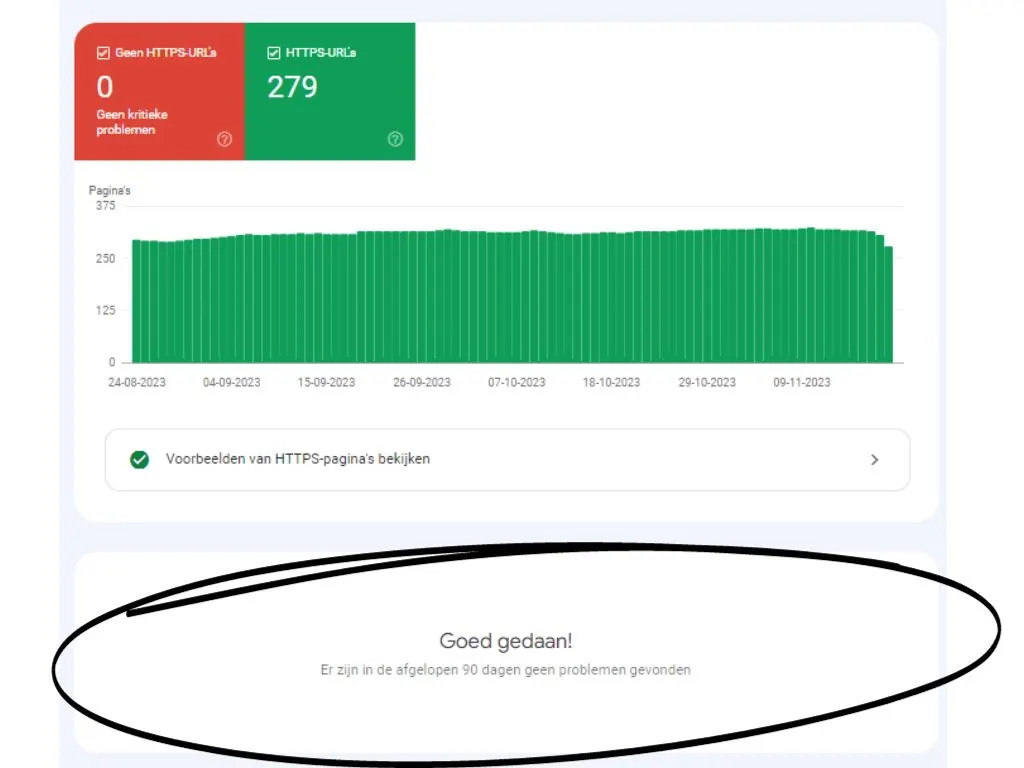Click the 15-09-2023 date label
The width and height of the screenshot is (1024, 768).
[327, 383]
